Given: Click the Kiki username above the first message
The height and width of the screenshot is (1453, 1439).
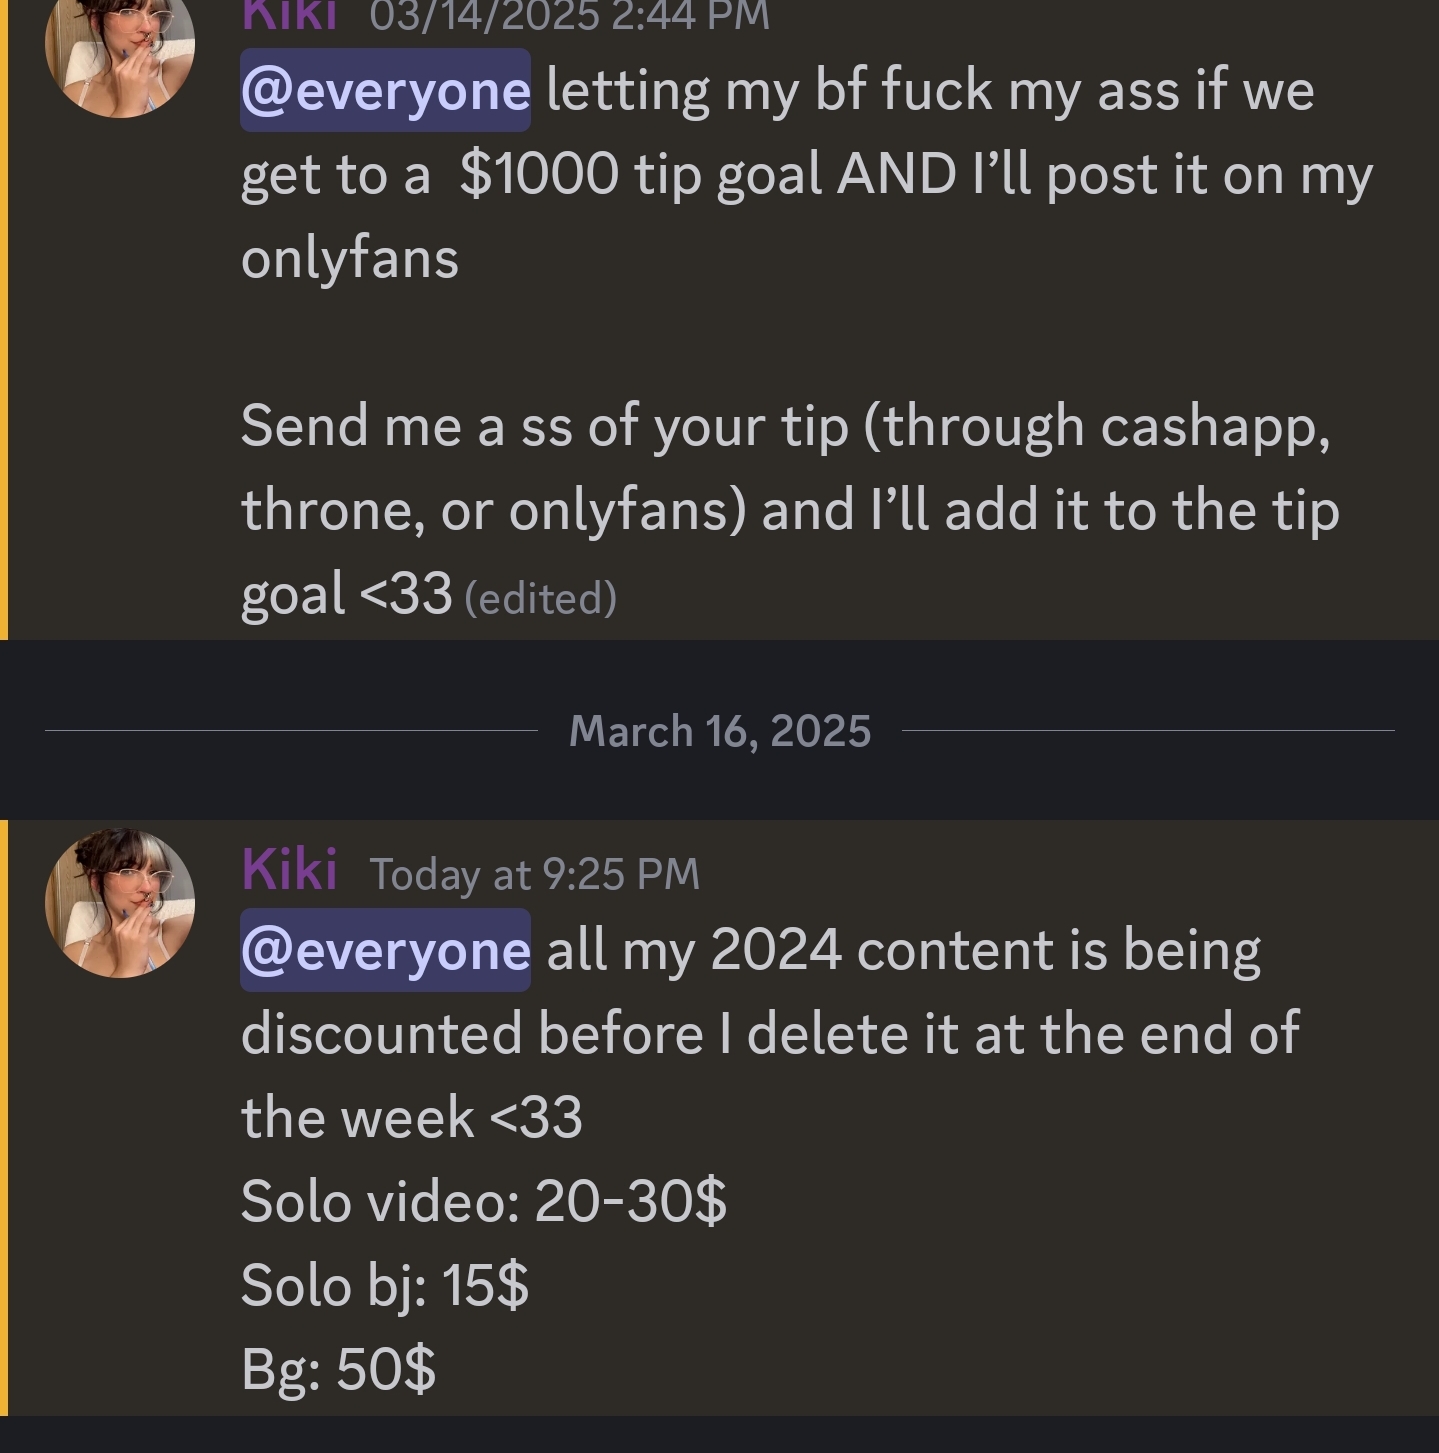Looking at the screenshot, I should tap(288, 16).
